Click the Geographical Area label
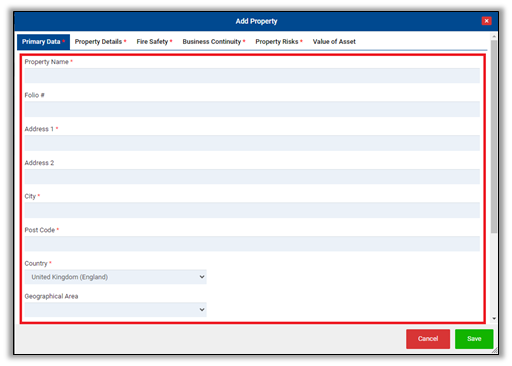Screen dimensions: 512x366 pyautogui.click(x=51, y=296)
